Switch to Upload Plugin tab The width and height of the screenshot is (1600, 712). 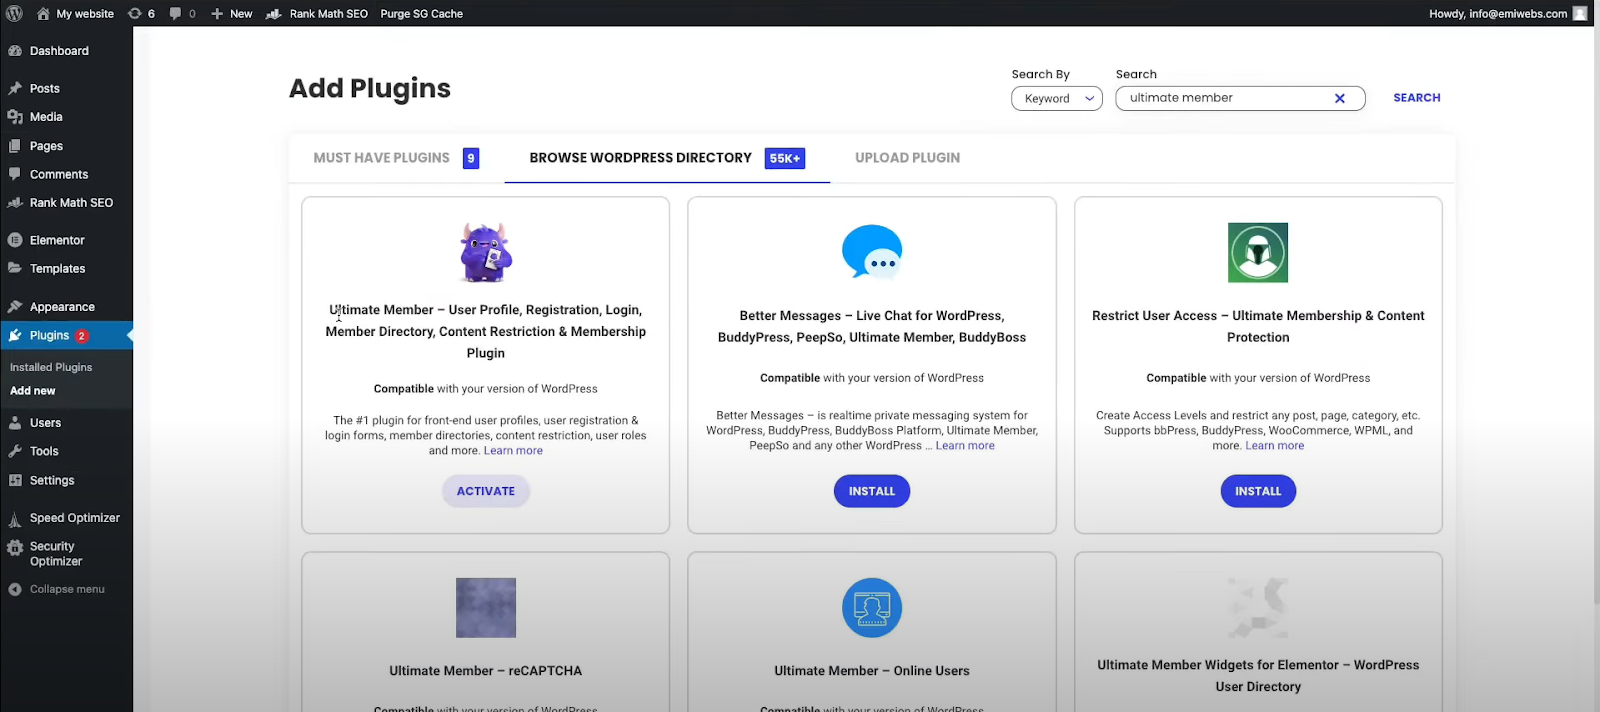[x=907, y=158]
